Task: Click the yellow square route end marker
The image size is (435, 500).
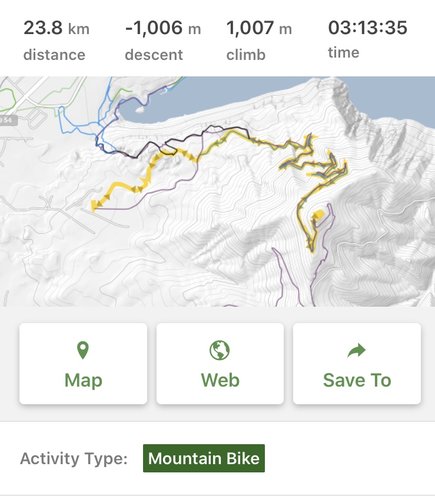Action: [x=318, y=215]
